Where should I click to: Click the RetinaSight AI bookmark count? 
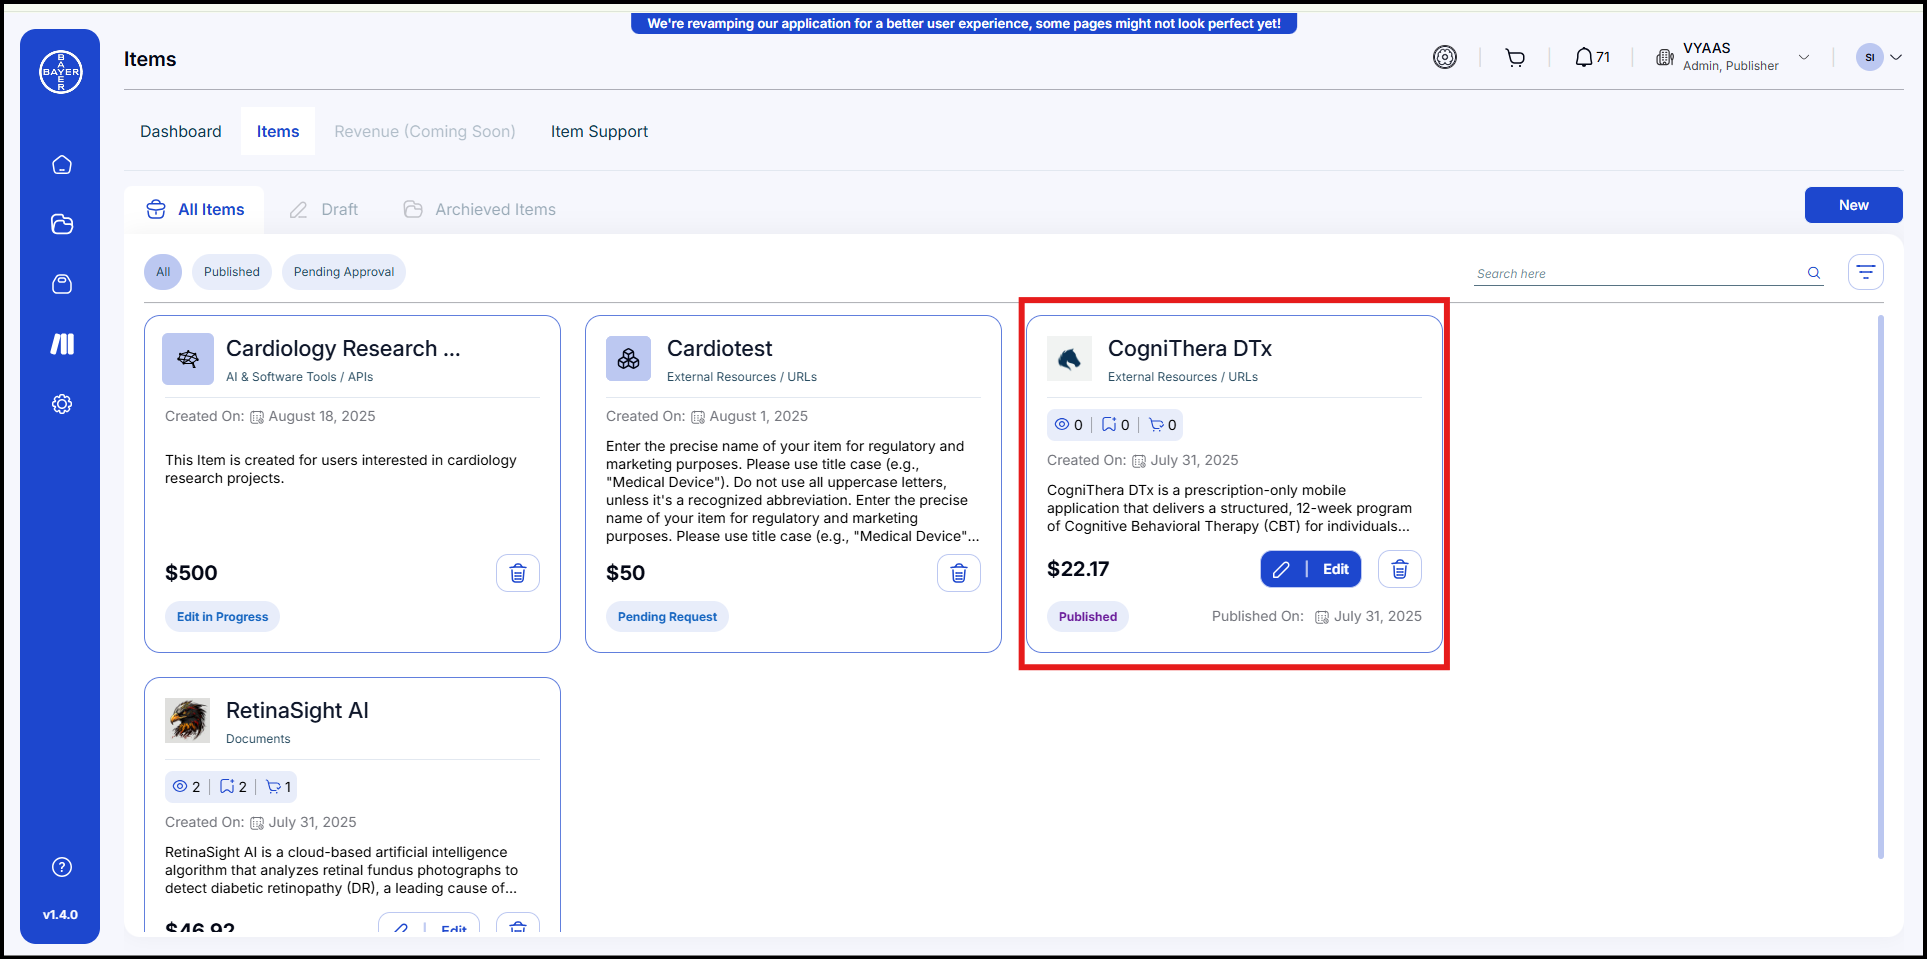233,787
